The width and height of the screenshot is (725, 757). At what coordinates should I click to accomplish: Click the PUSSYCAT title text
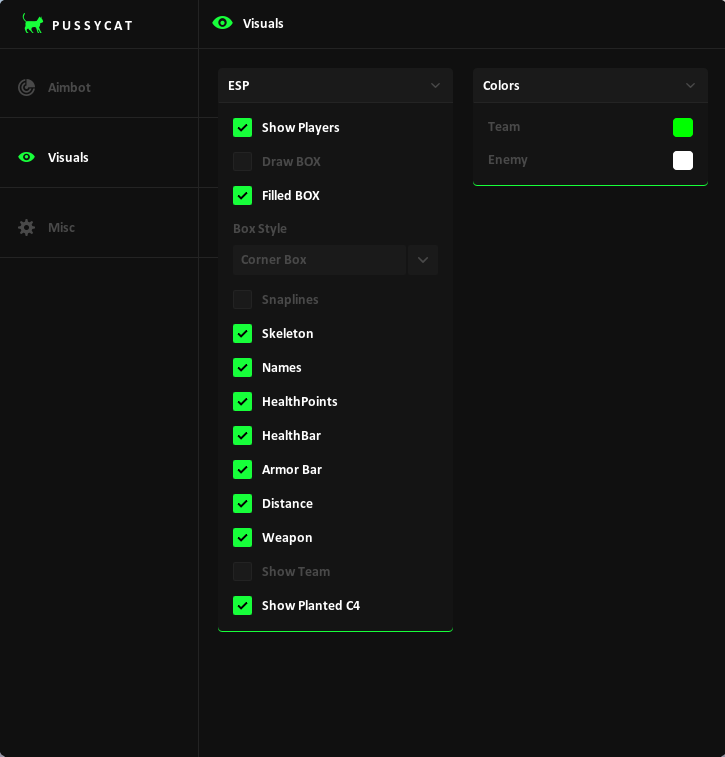pos(92,25)
